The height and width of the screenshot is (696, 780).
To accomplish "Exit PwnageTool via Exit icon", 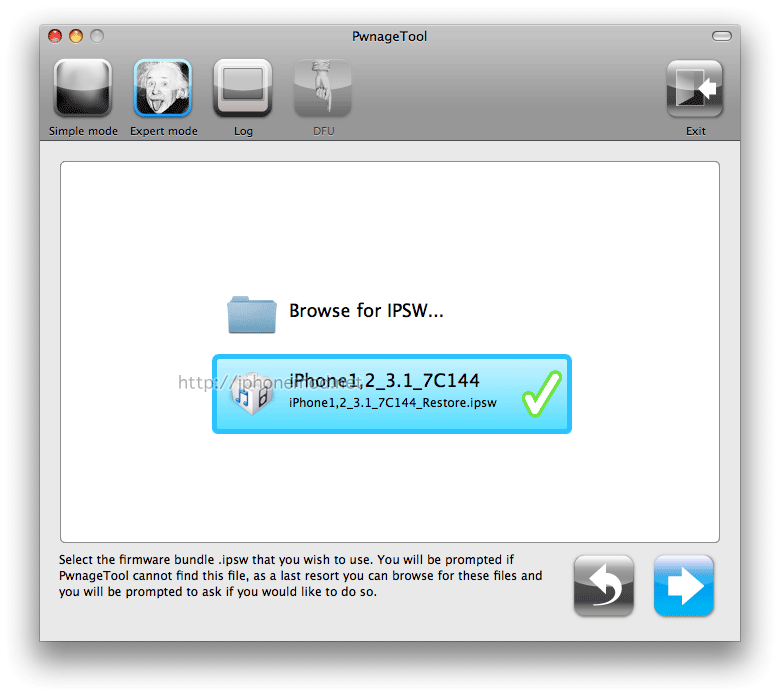I will (x=695, y=89).
